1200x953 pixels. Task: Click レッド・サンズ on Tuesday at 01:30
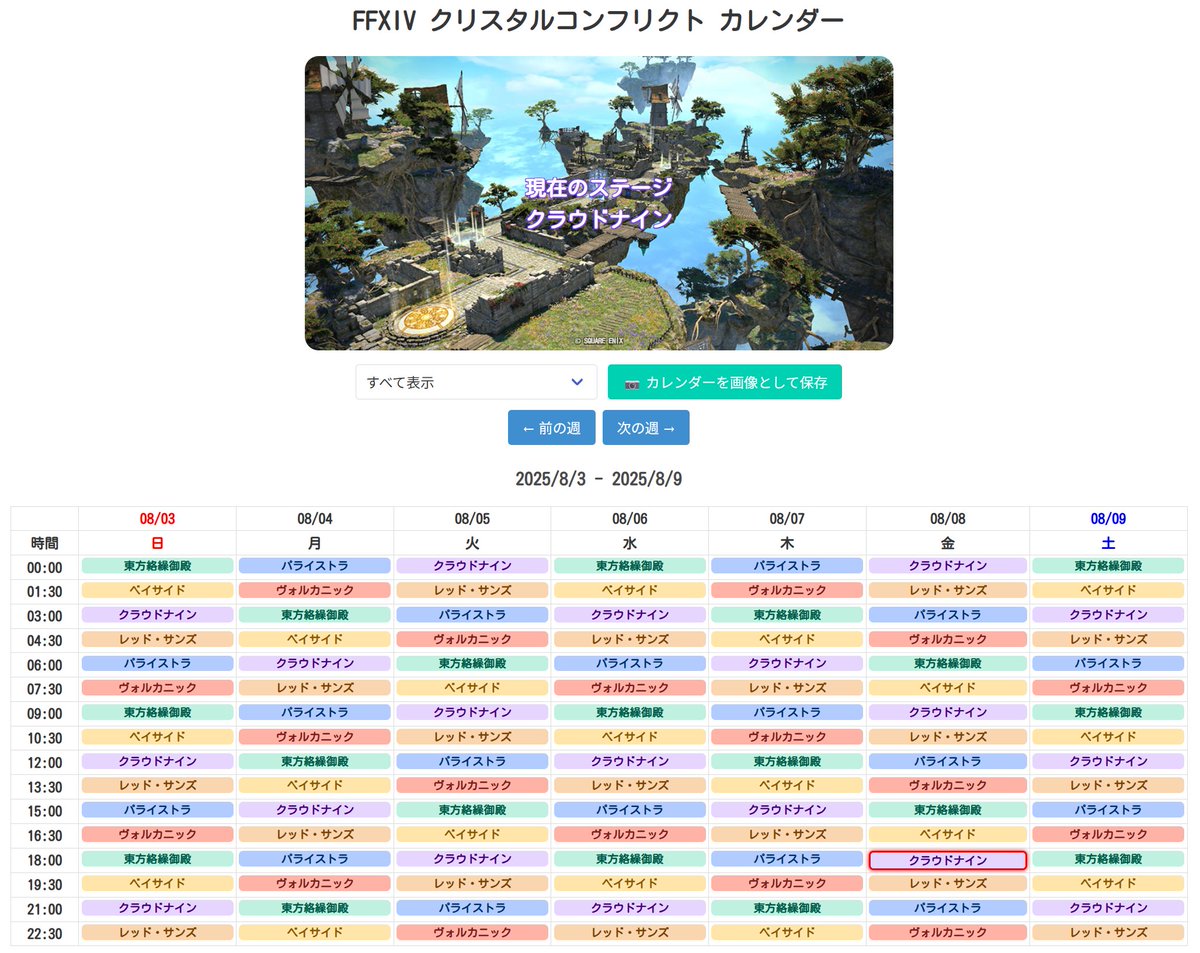472,590
